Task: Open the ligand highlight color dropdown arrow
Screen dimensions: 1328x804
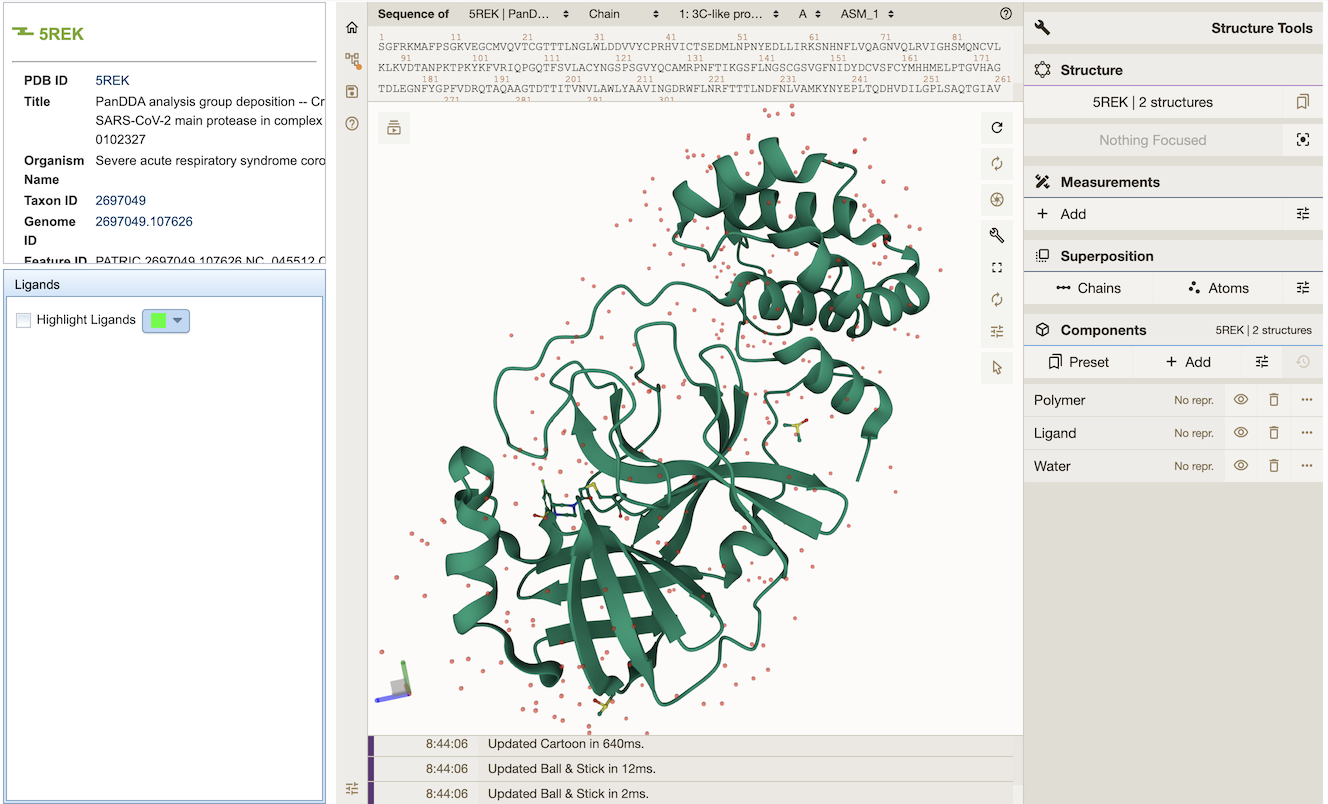Action: click(x=178, y=320)
